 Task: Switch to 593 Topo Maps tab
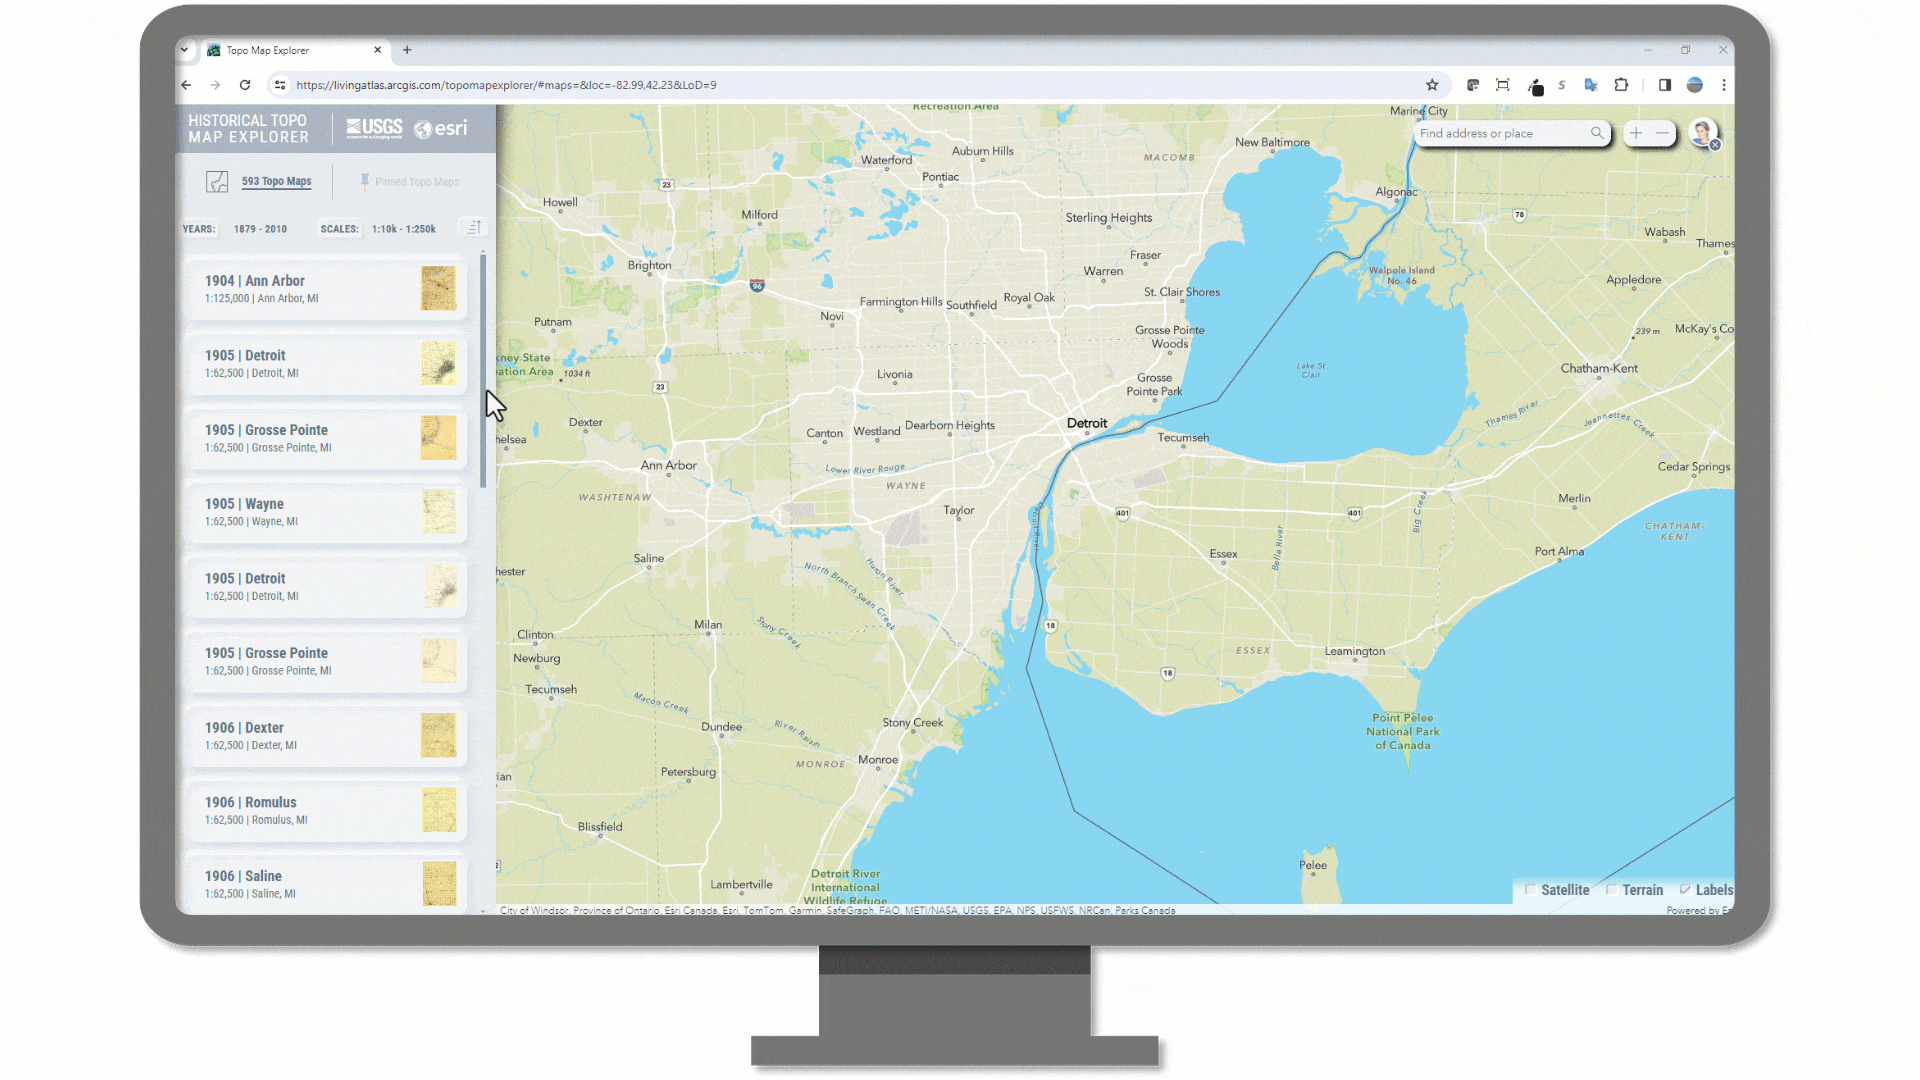276,182
